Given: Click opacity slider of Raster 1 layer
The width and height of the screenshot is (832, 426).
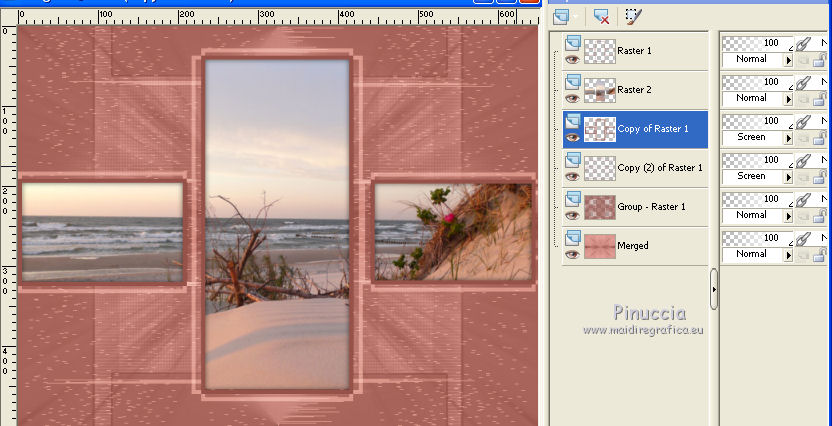Looking at the screenshot, I should pos(758,44).
